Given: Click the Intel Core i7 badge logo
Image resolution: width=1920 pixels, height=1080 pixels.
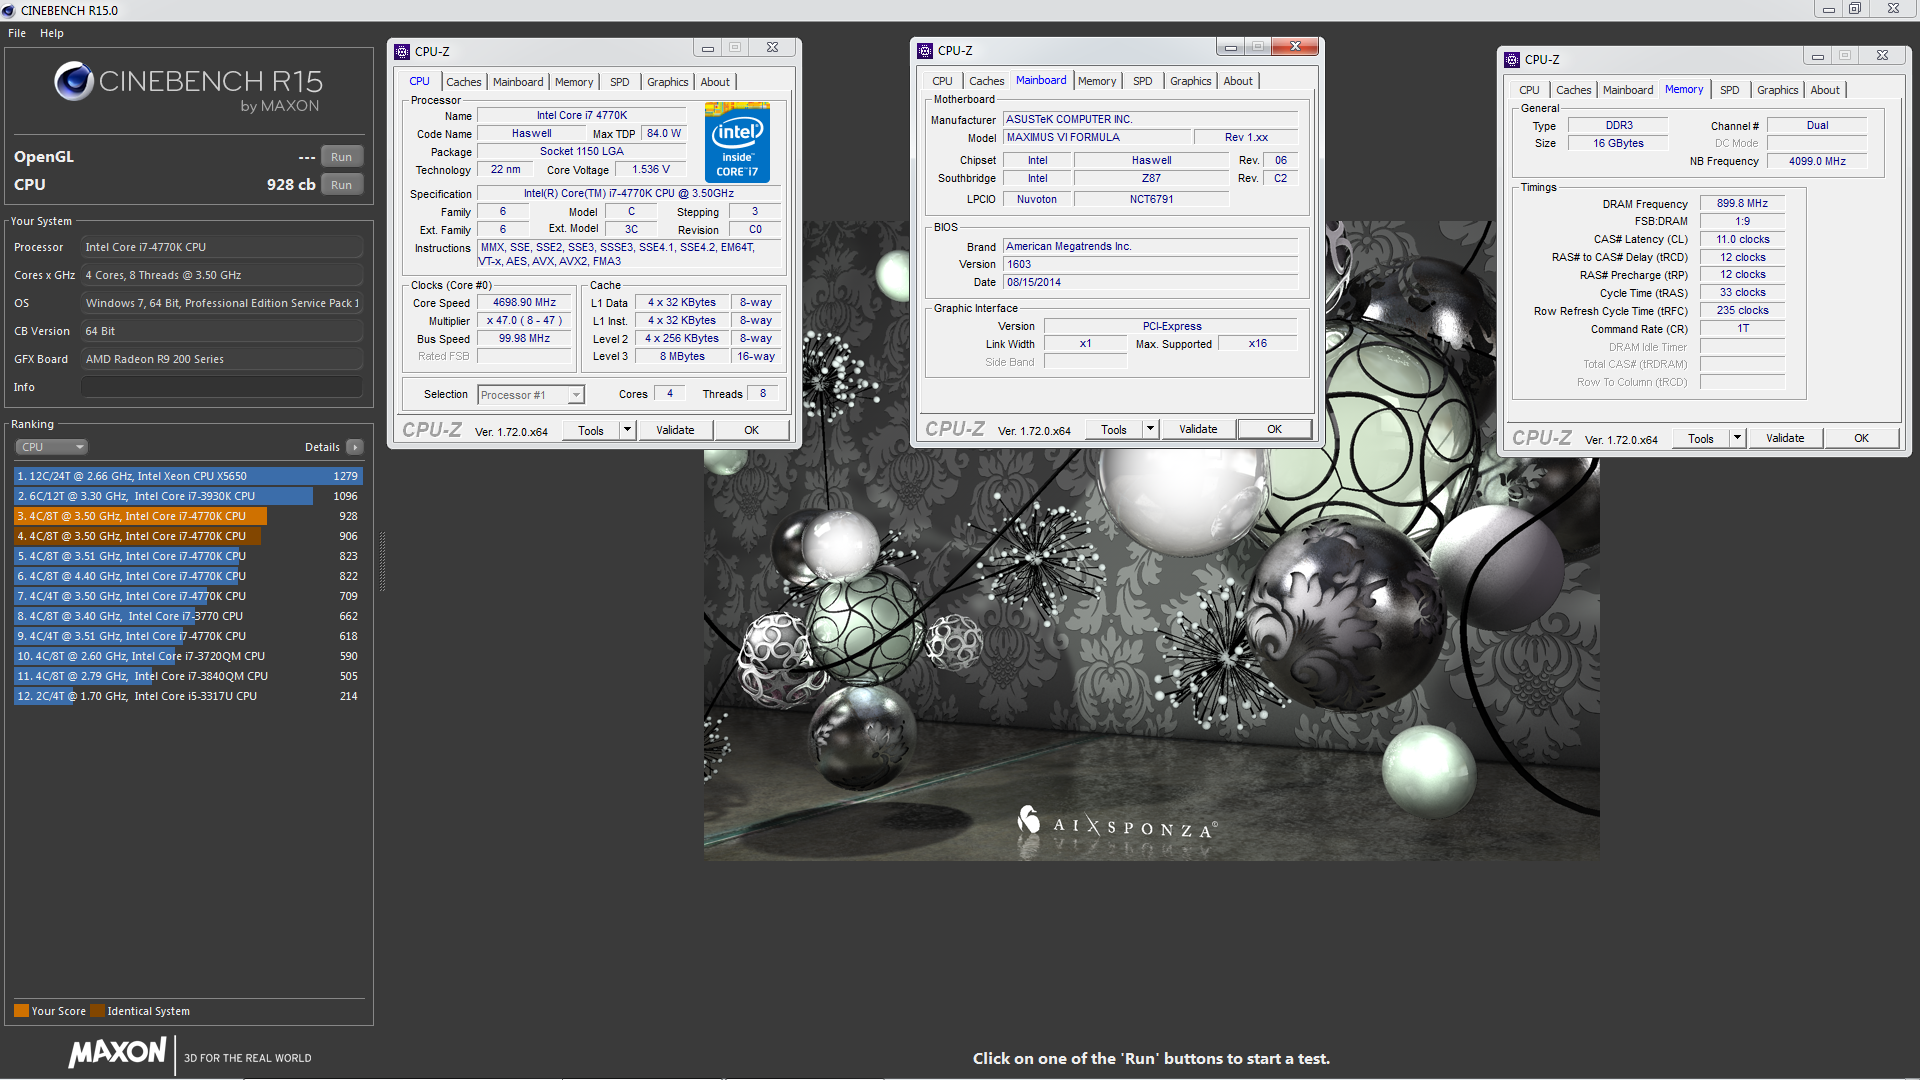Looking at the screenshot, I should (x=738, y=142).
